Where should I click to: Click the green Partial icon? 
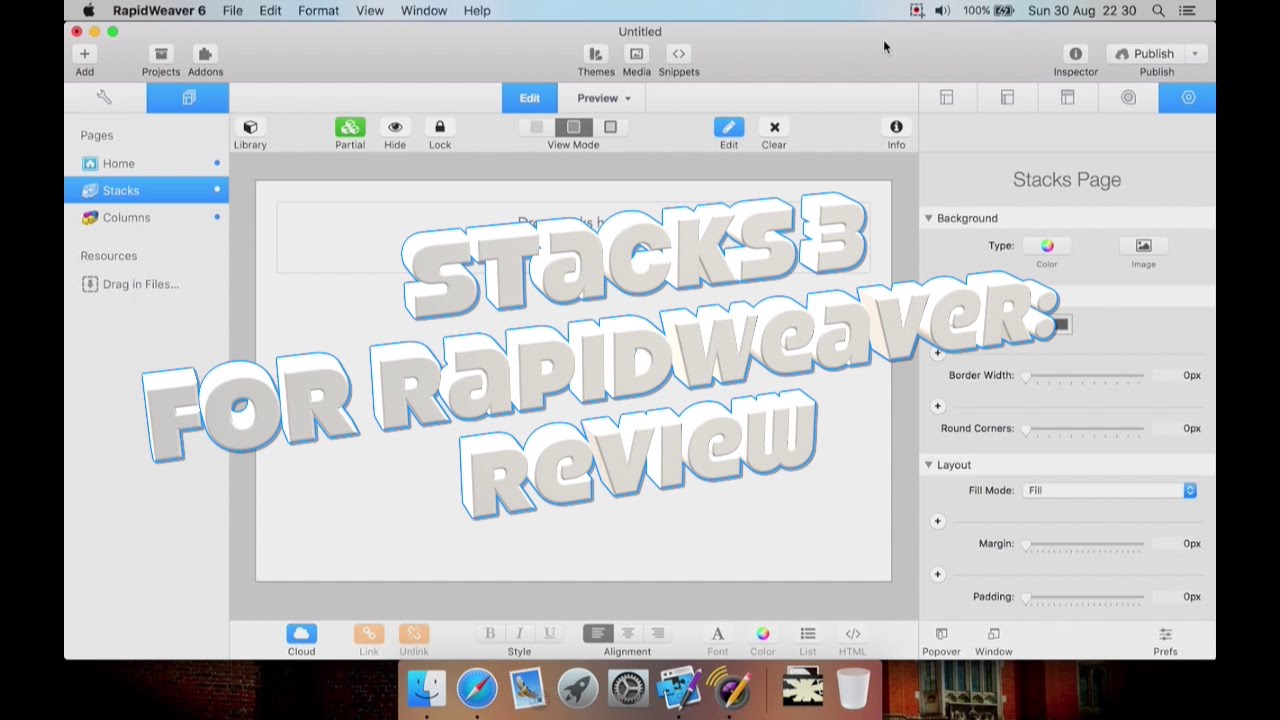[350, 127]
